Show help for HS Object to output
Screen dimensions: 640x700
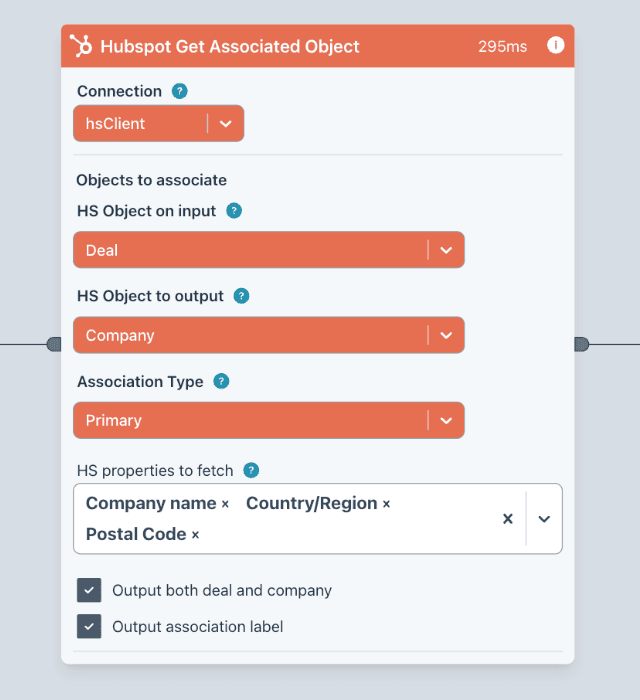click(241, 296)
